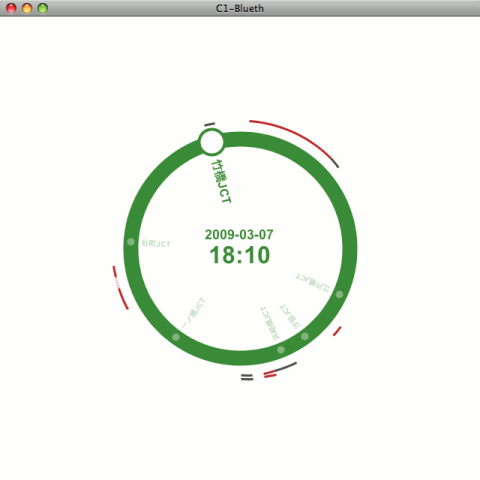Image resolution: width=480 pixels, height=480 pixels.
Task: Select the 一ノ橋JCT junction dot
Action: [x=176, y=337]
